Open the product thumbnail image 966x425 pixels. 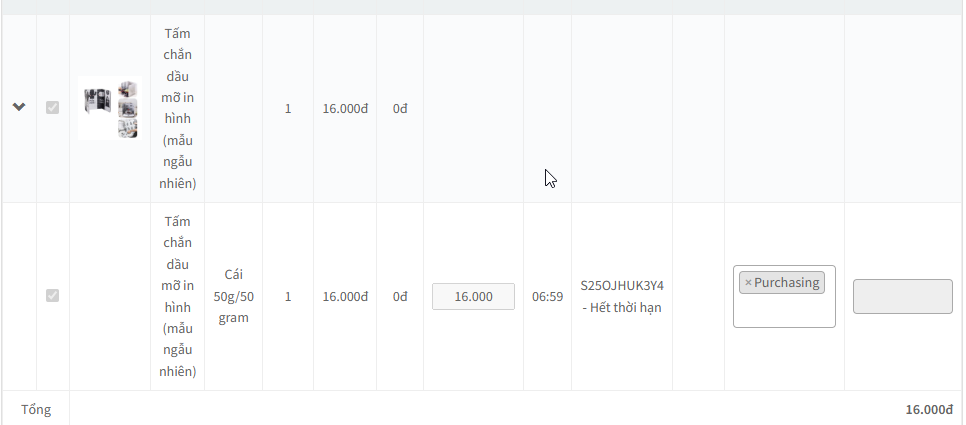pos(110,108)
